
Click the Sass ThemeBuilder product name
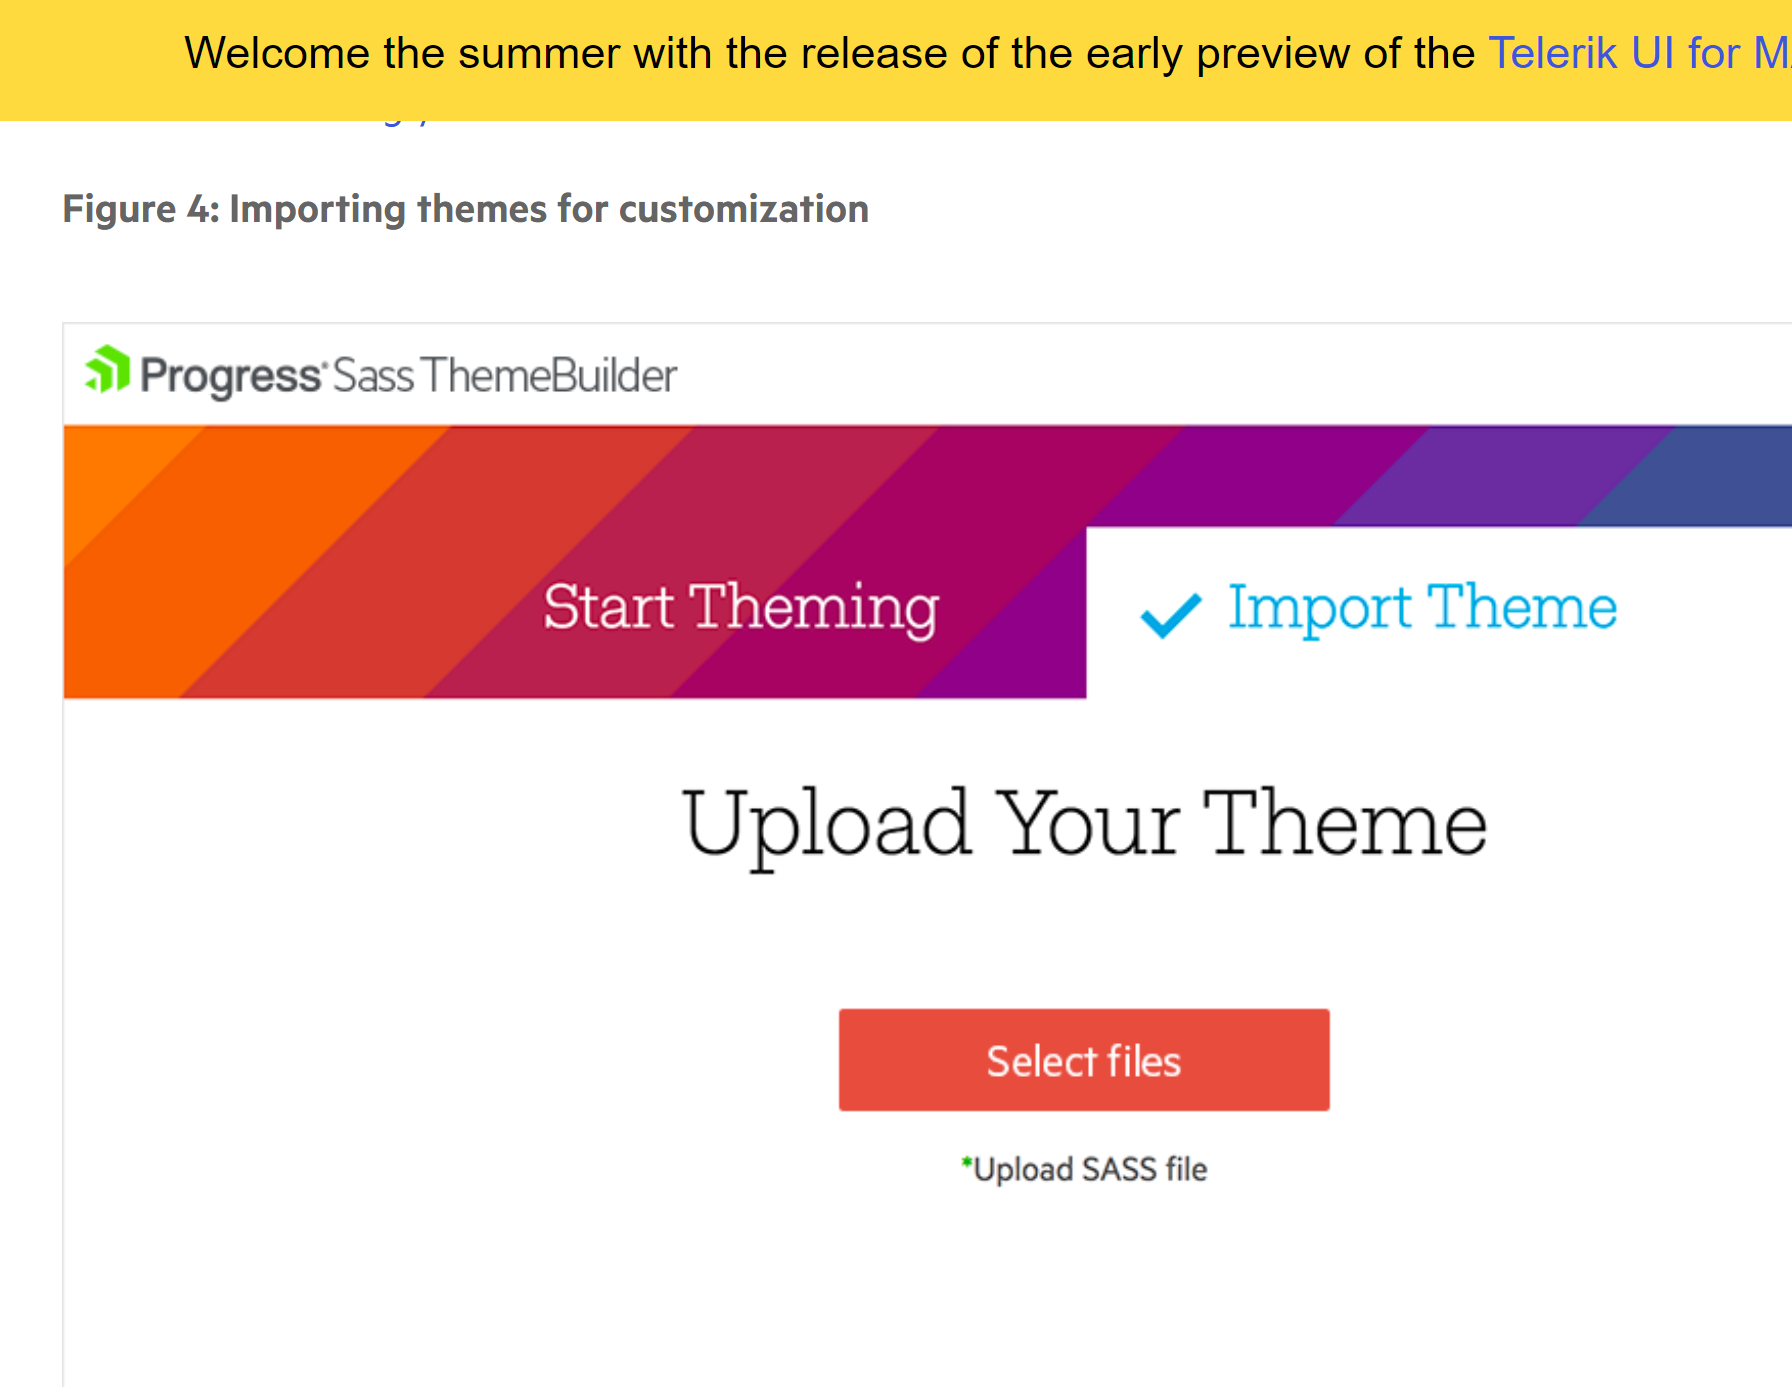(505, 376)
